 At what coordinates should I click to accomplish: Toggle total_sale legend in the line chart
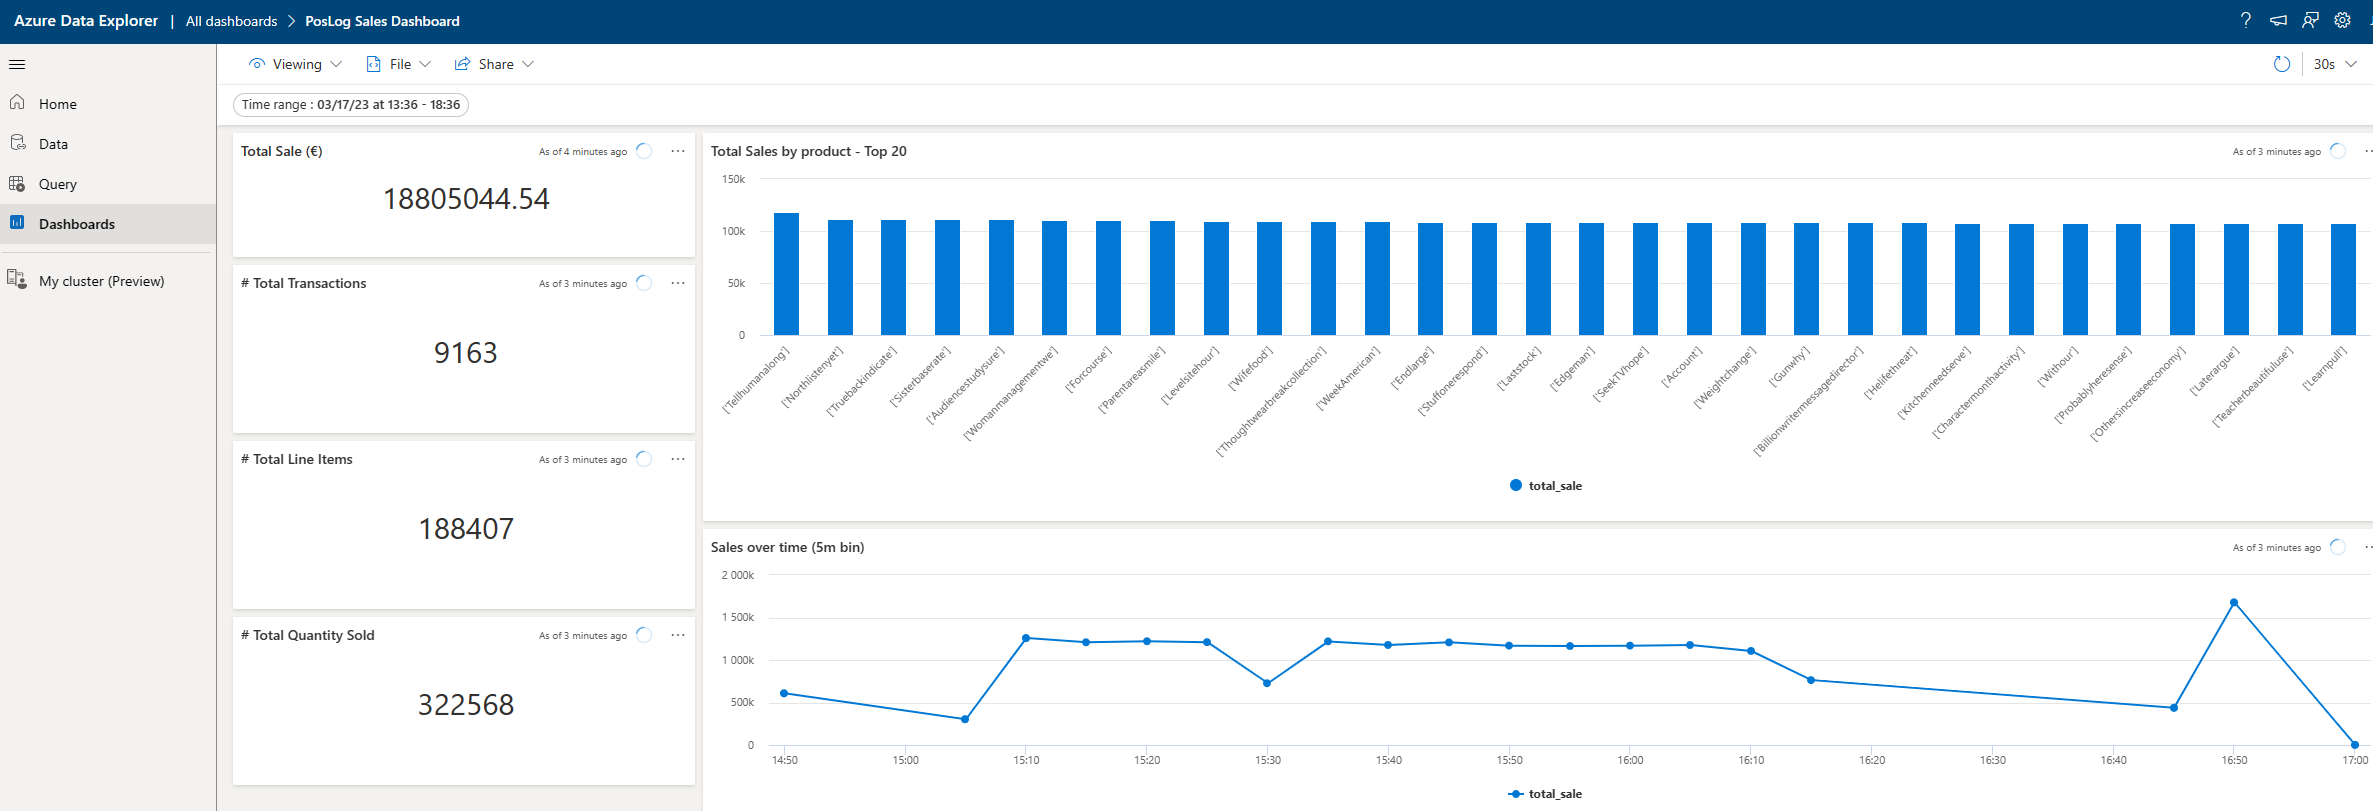tap(1546, 794)
